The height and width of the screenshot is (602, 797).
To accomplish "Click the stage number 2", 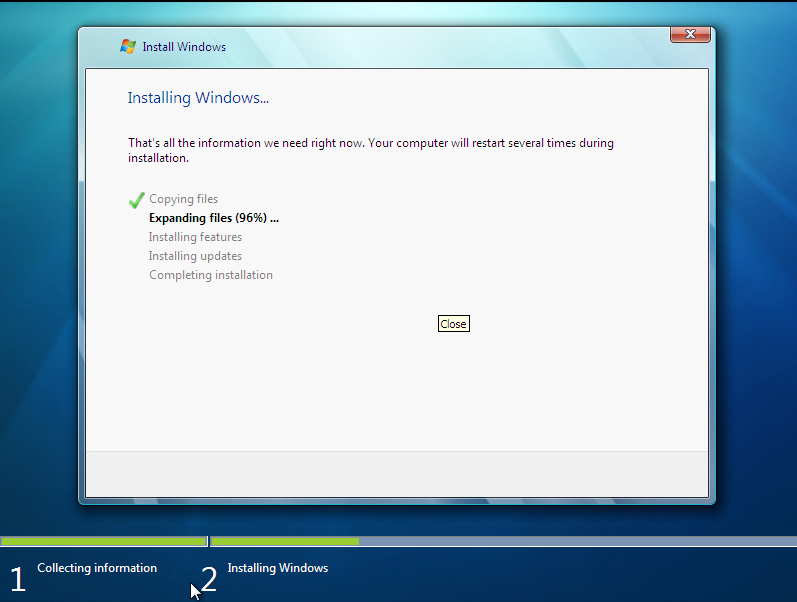I will tap(209, 579).
